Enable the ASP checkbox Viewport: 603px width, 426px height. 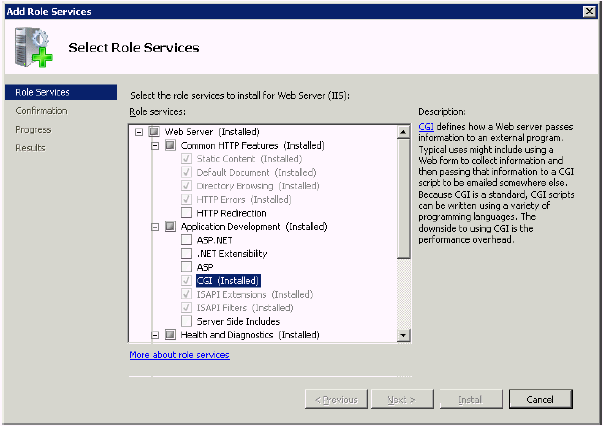click(186, 267)
